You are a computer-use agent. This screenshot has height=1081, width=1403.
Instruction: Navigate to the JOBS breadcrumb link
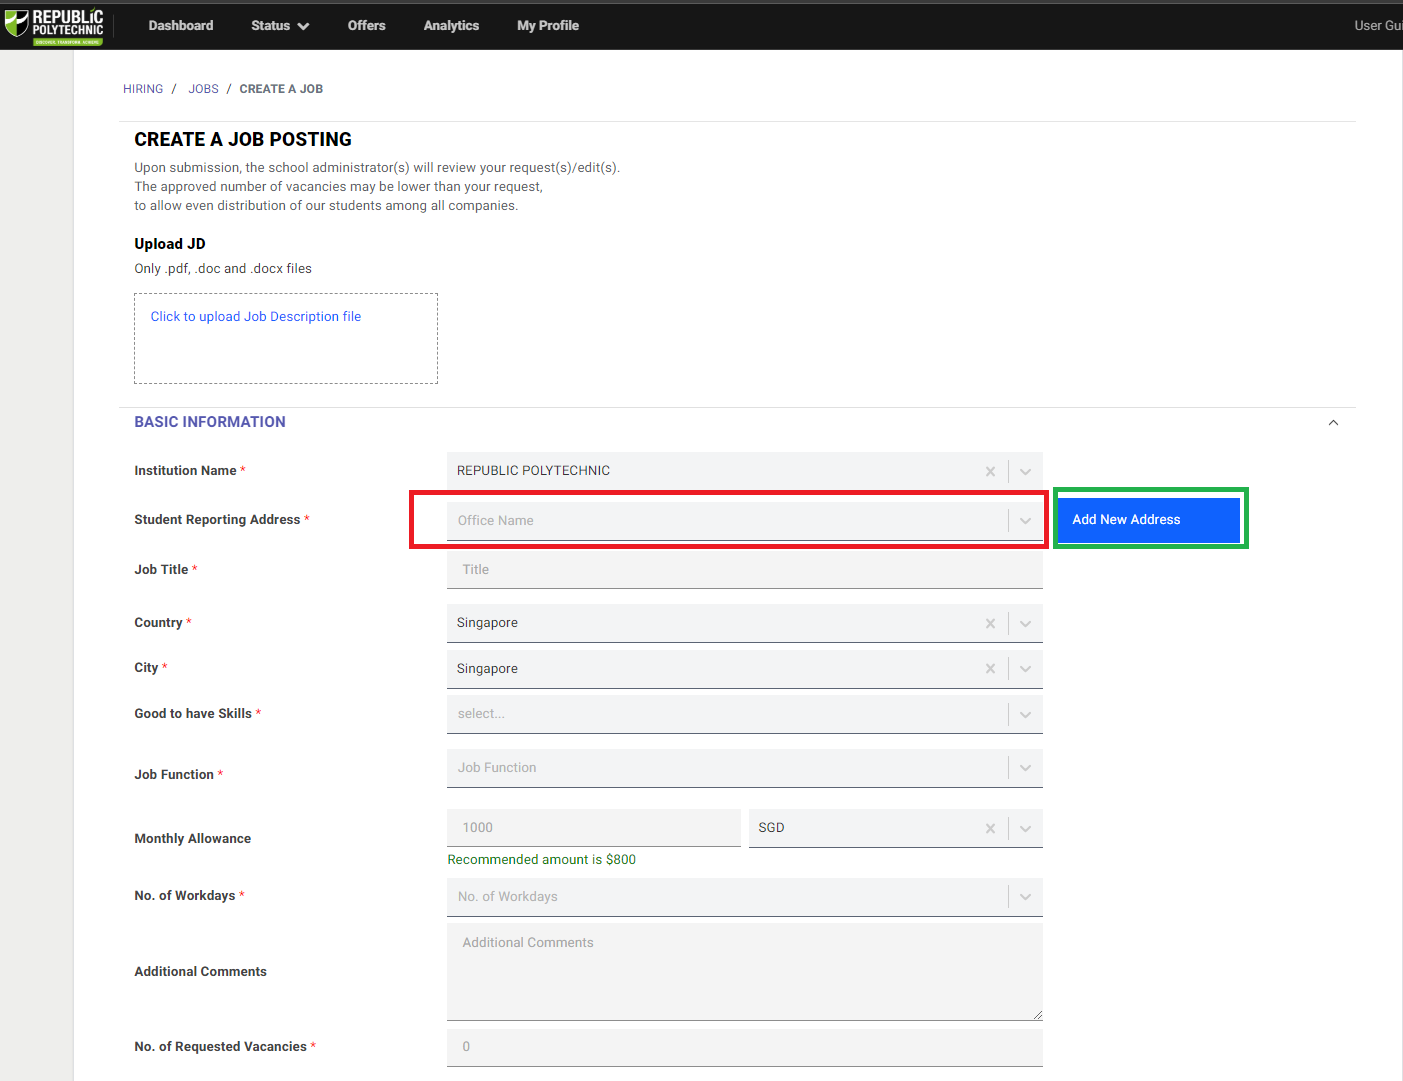tap(203, 89)
